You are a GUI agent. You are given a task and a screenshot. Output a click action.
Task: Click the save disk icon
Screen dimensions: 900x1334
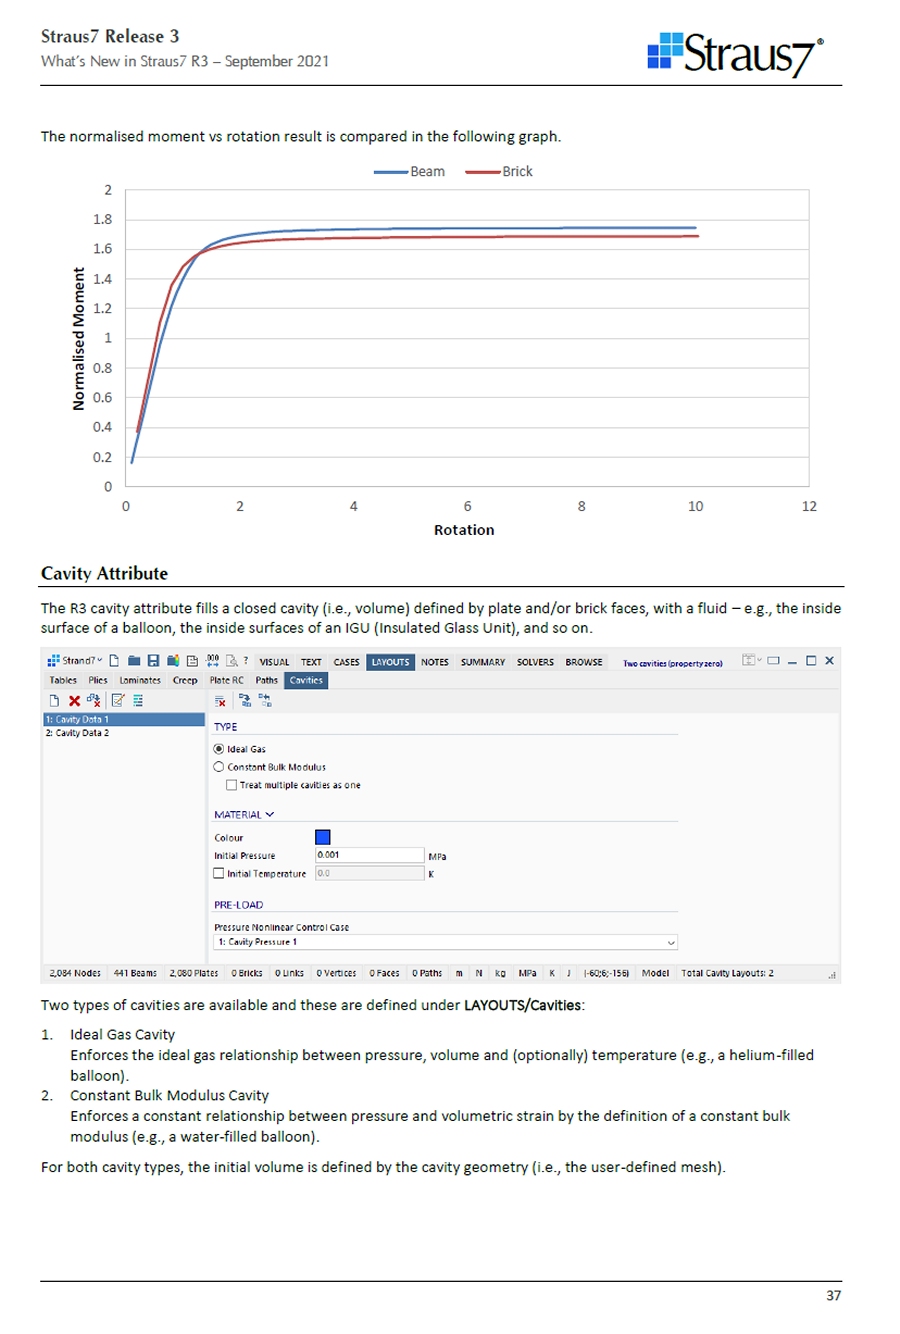154,661
